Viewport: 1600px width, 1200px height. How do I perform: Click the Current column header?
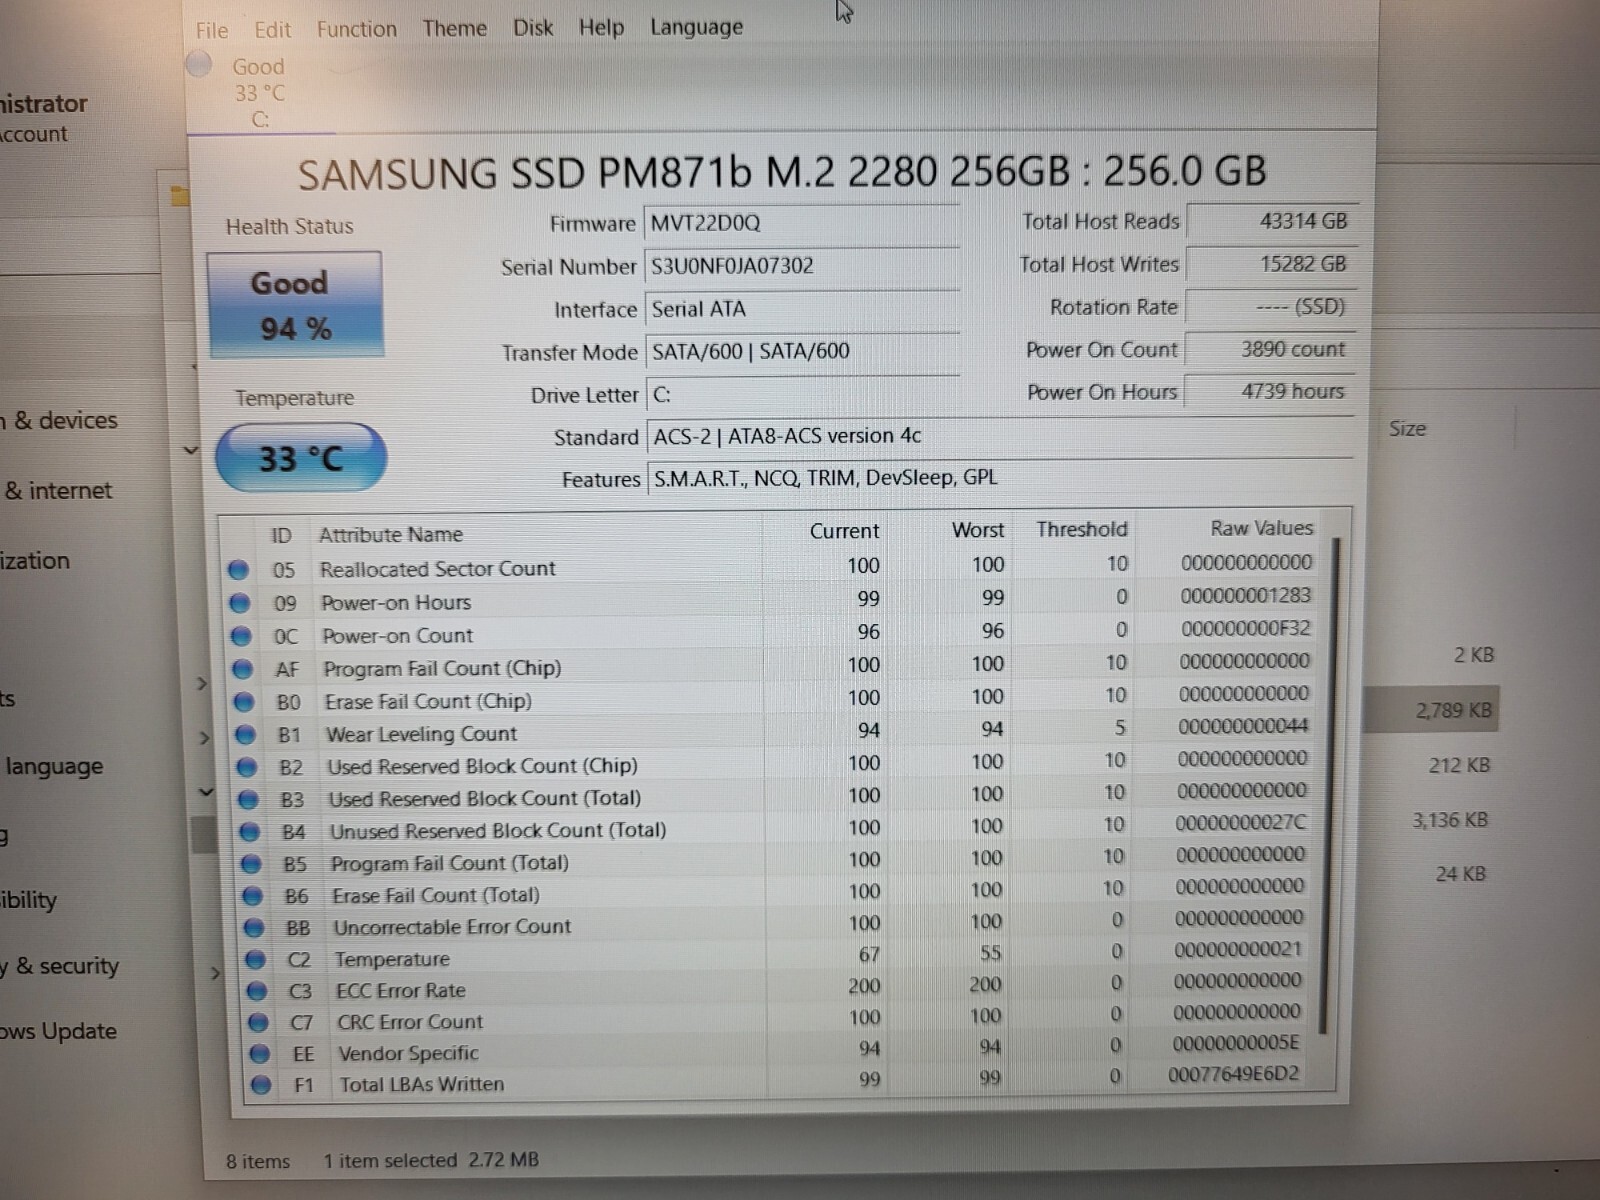click(844, 531)
